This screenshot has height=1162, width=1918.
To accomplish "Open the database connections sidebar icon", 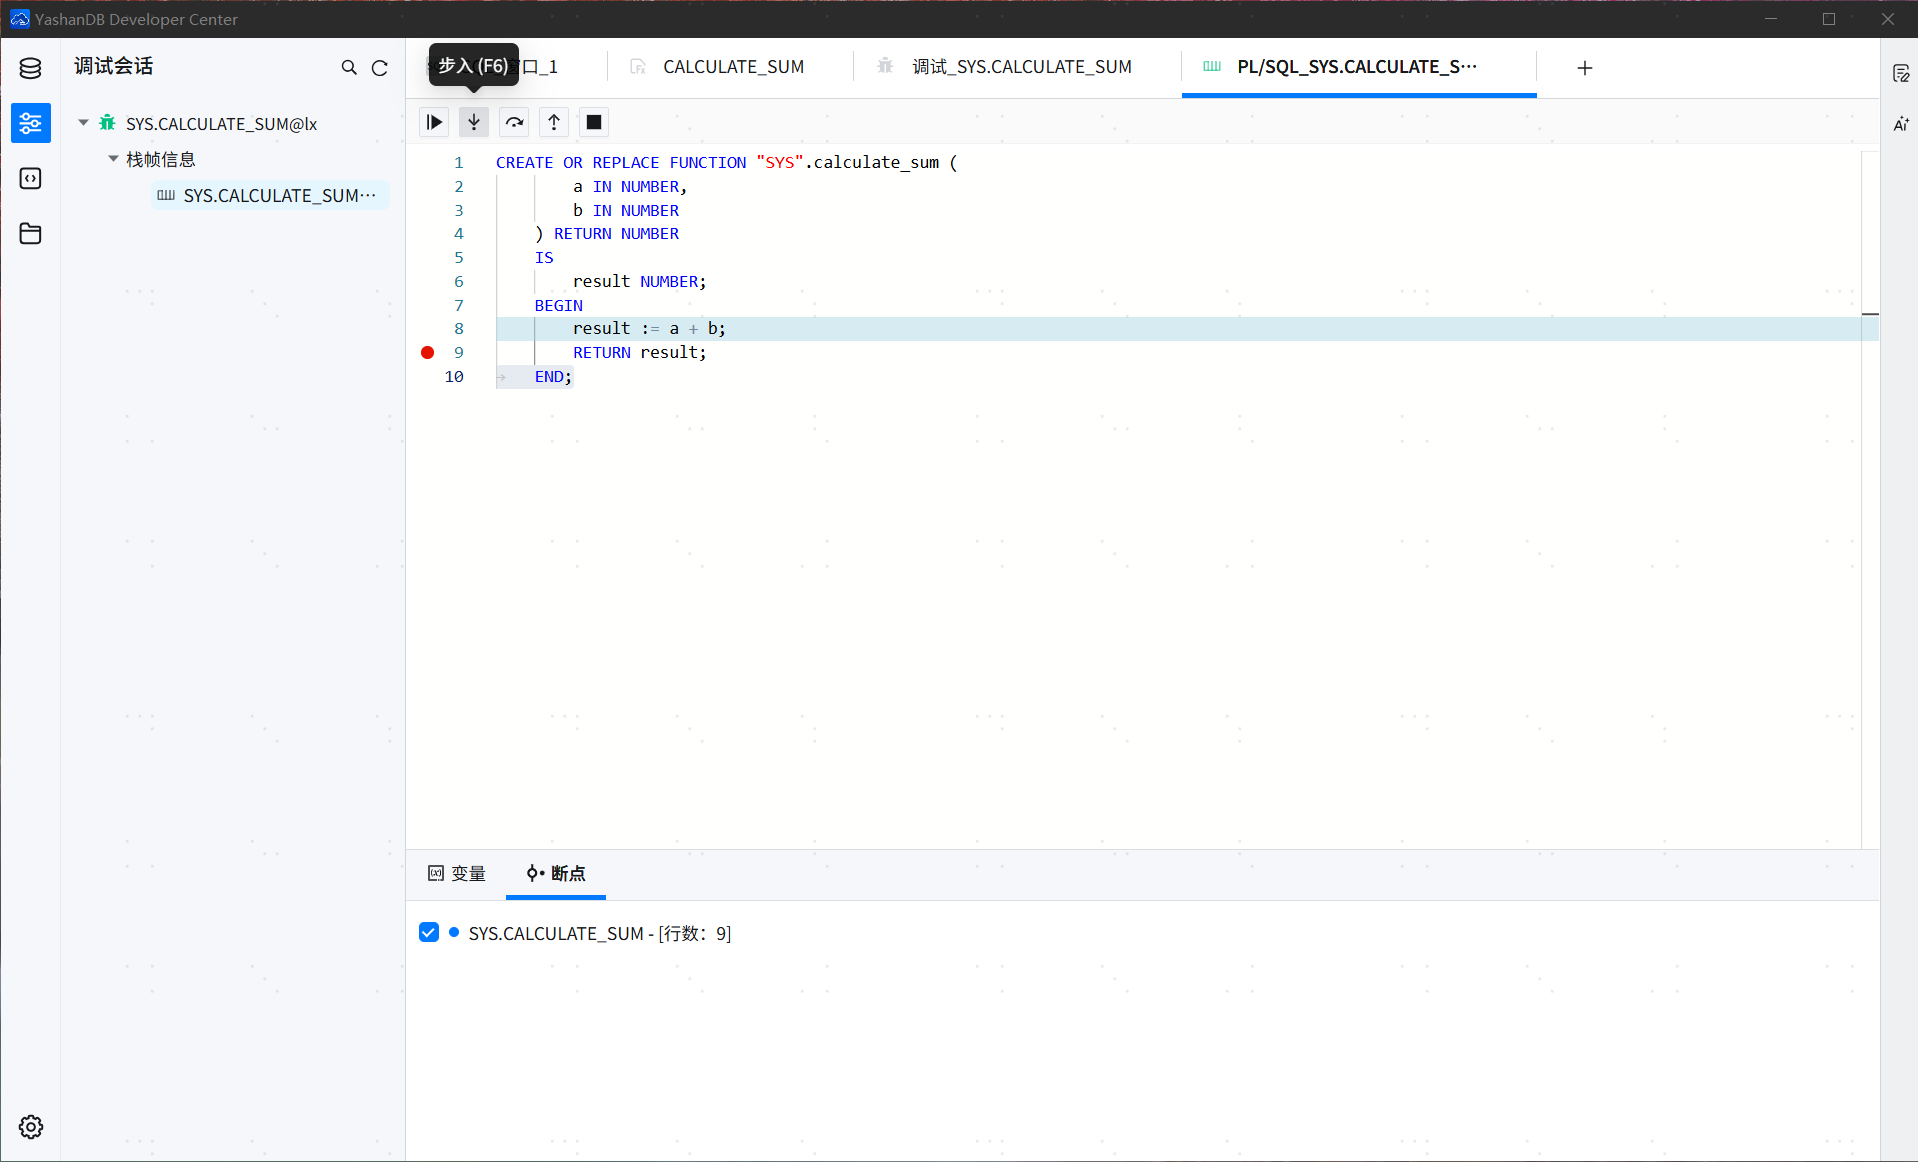I will [x=30, y=68].
